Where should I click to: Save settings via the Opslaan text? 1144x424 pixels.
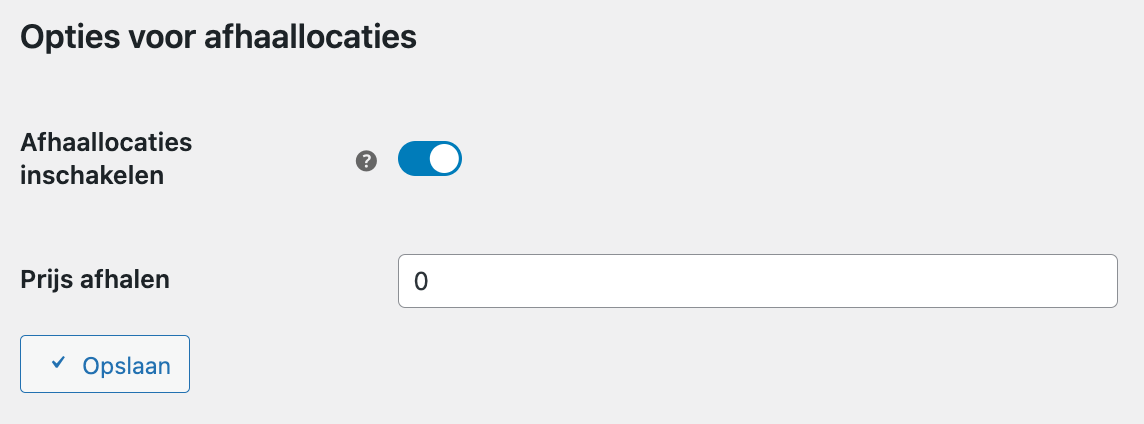click(126, 365)
